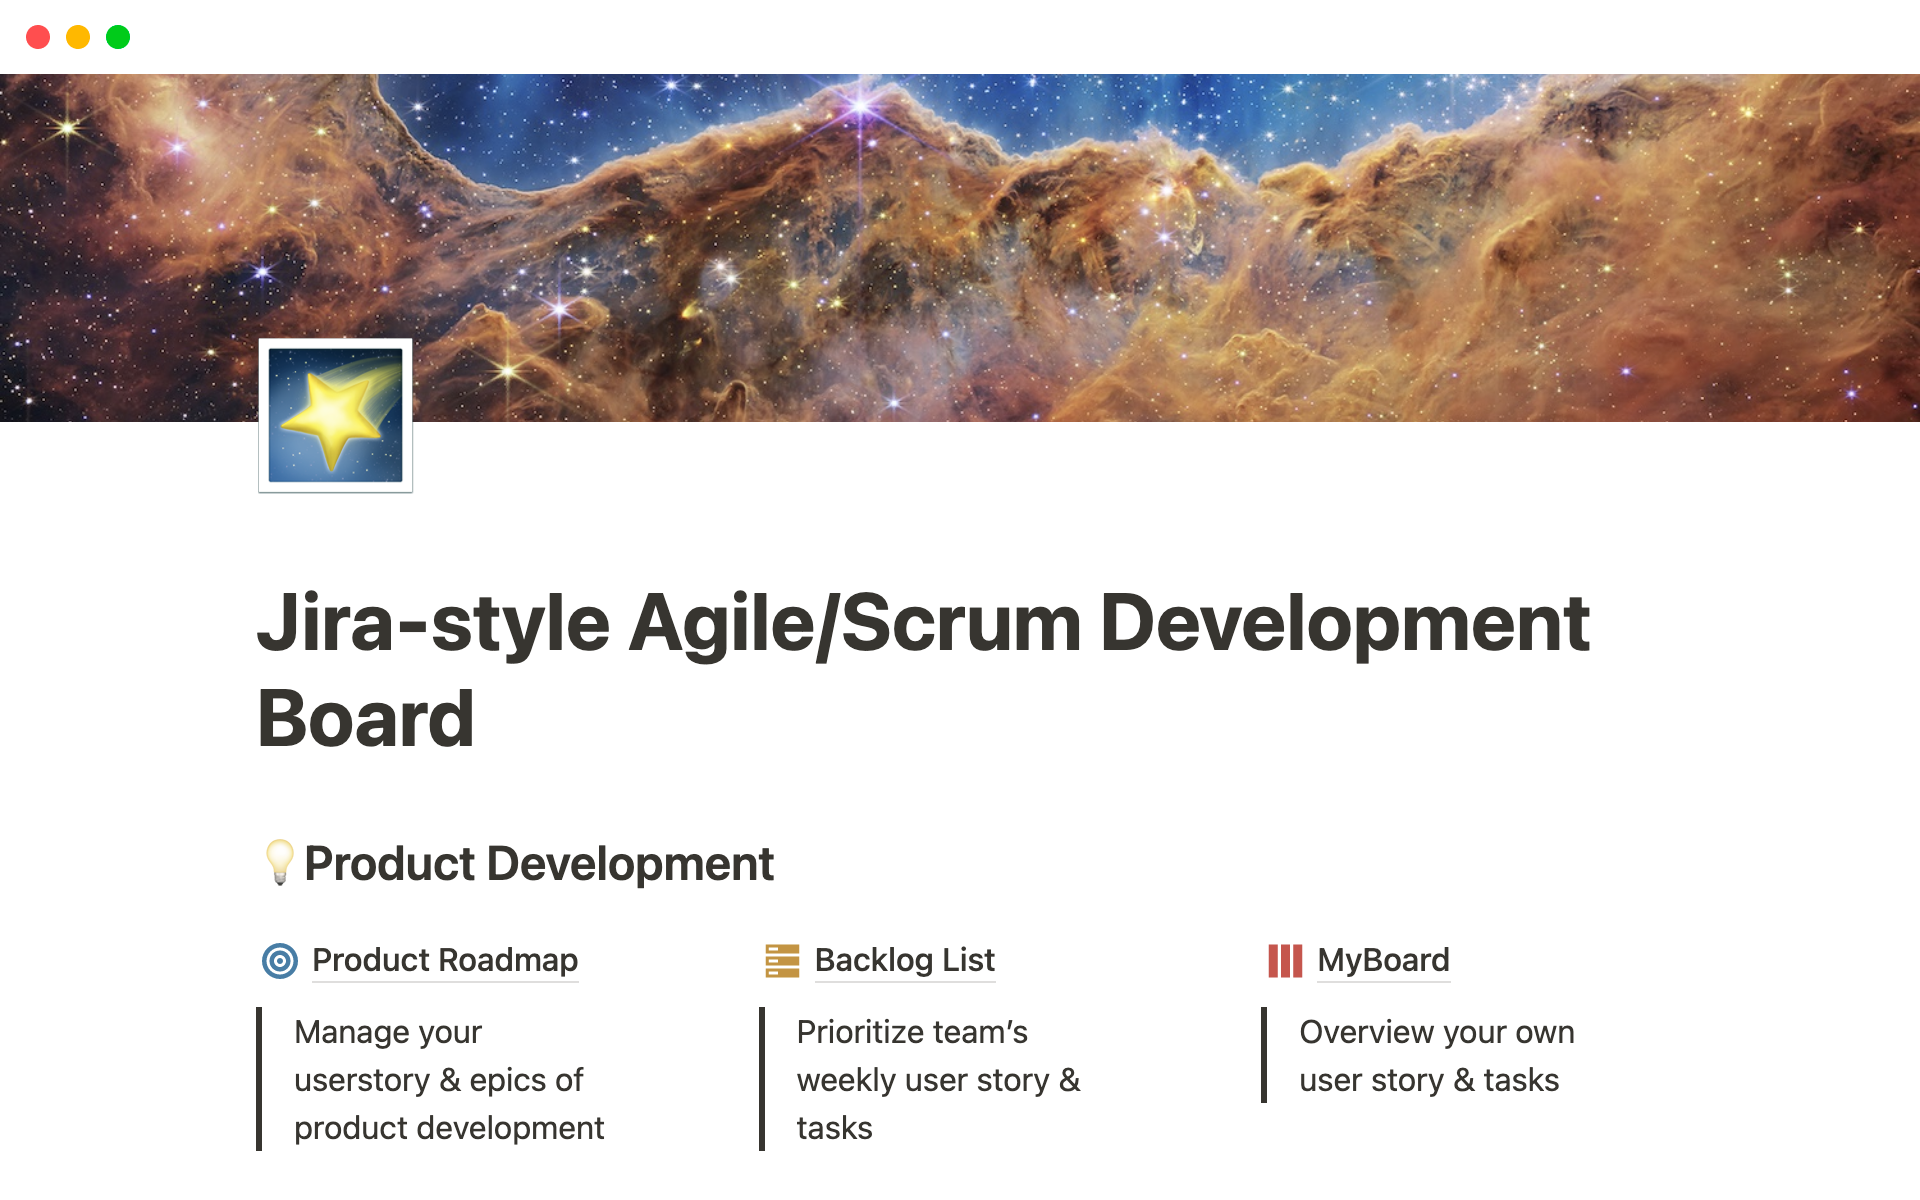The width and height of the screenshot is (1920, 1200).
Task: Click the word Jira-style in the page title
Action: 433,624
